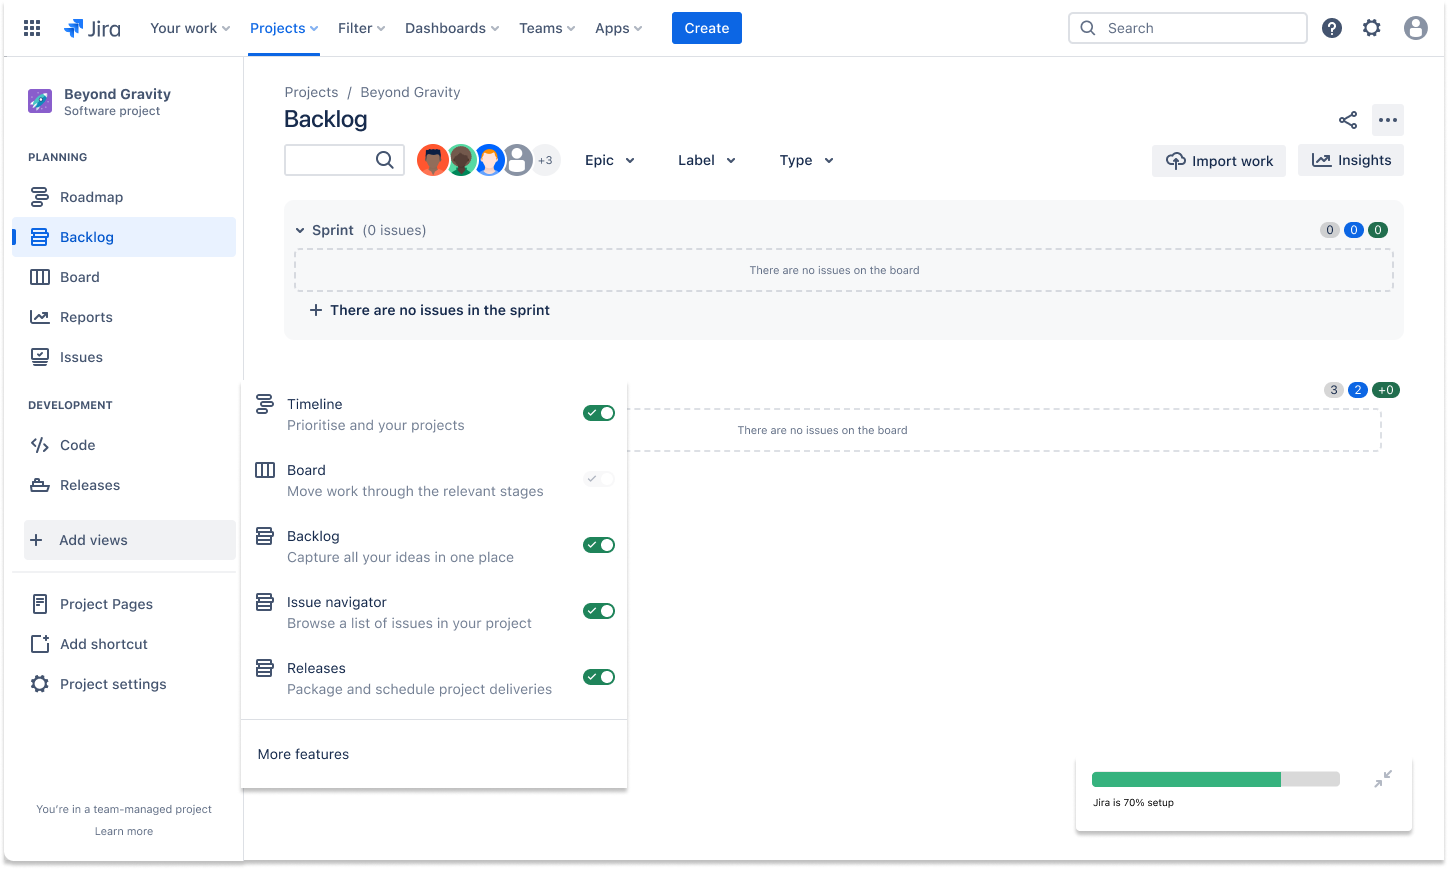Viewport: 1448px width, 873px height.
Task: Toggle the Timeline view switch
Action: coord(599,413)
